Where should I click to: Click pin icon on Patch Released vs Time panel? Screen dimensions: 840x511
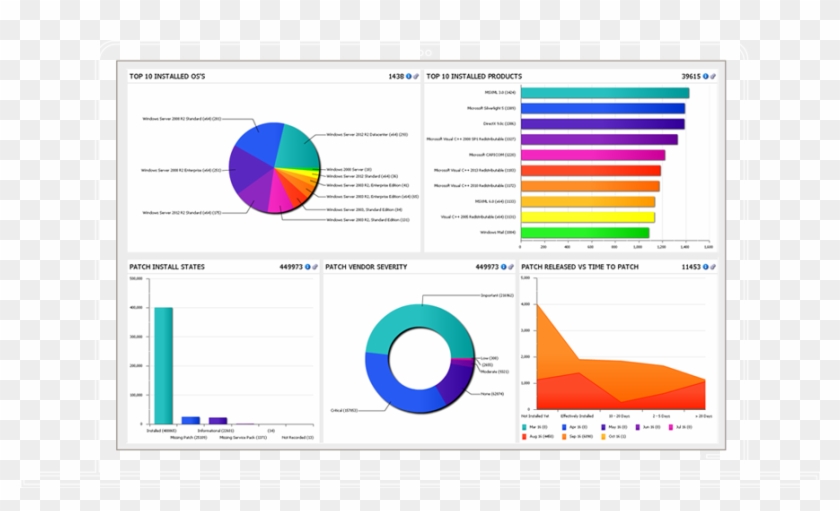(x=713, y=267)
